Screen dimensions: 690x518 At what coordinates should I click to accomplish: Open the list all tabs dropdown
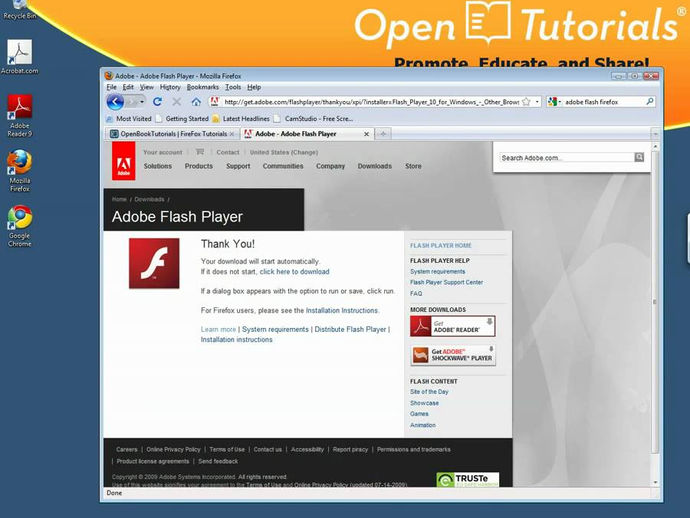coord(655,134)
